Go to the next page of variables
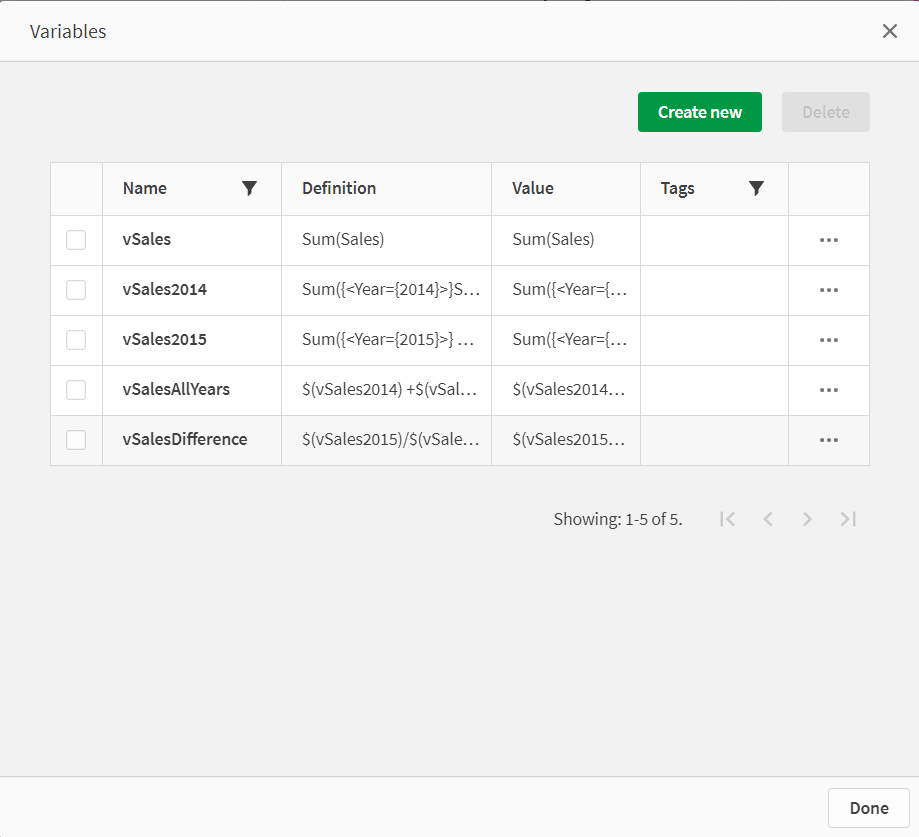 807,518
